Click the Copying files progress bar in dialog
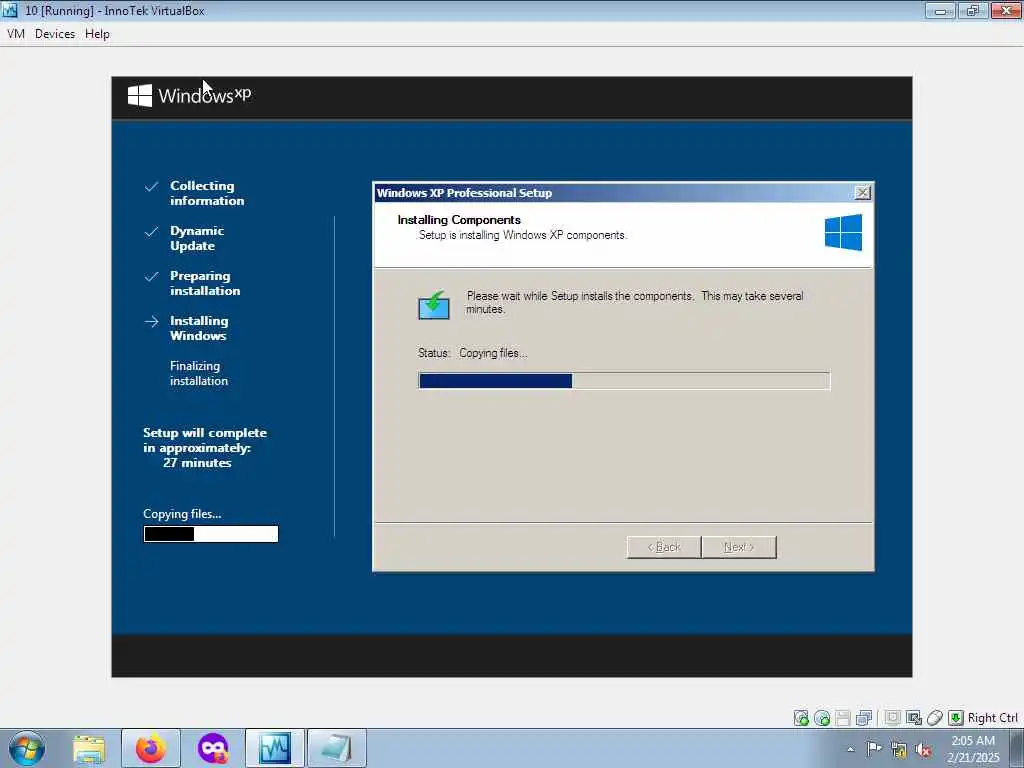 [x=624, y=381]
